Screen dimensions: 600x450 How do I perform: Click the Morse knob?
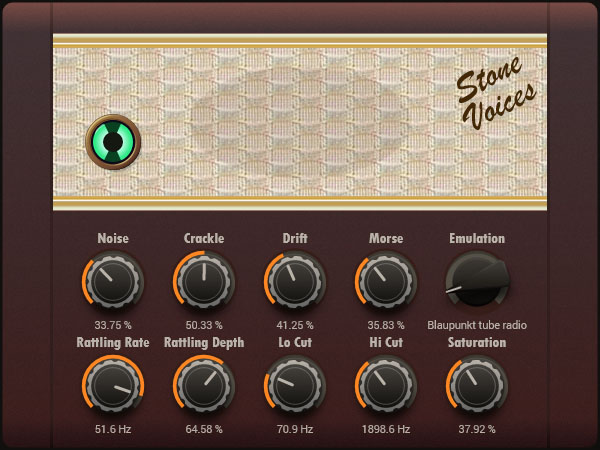(x=386, y=281)
